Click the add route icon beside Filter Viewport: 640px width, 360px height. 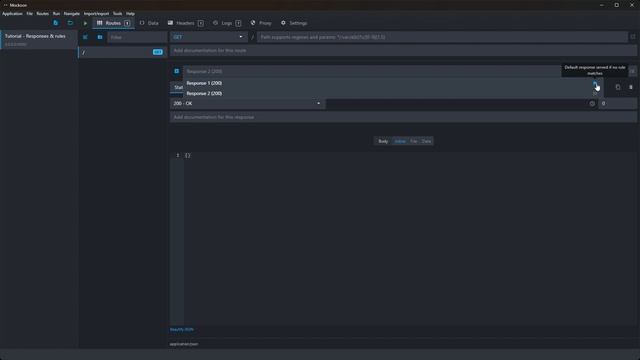(x=85, y=37)
